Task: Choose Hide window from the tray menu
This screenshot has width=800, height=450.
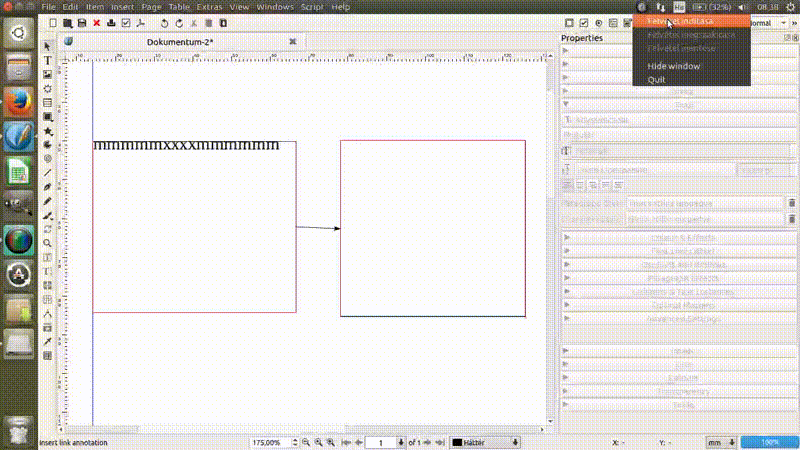Action: tap(673, 66)
